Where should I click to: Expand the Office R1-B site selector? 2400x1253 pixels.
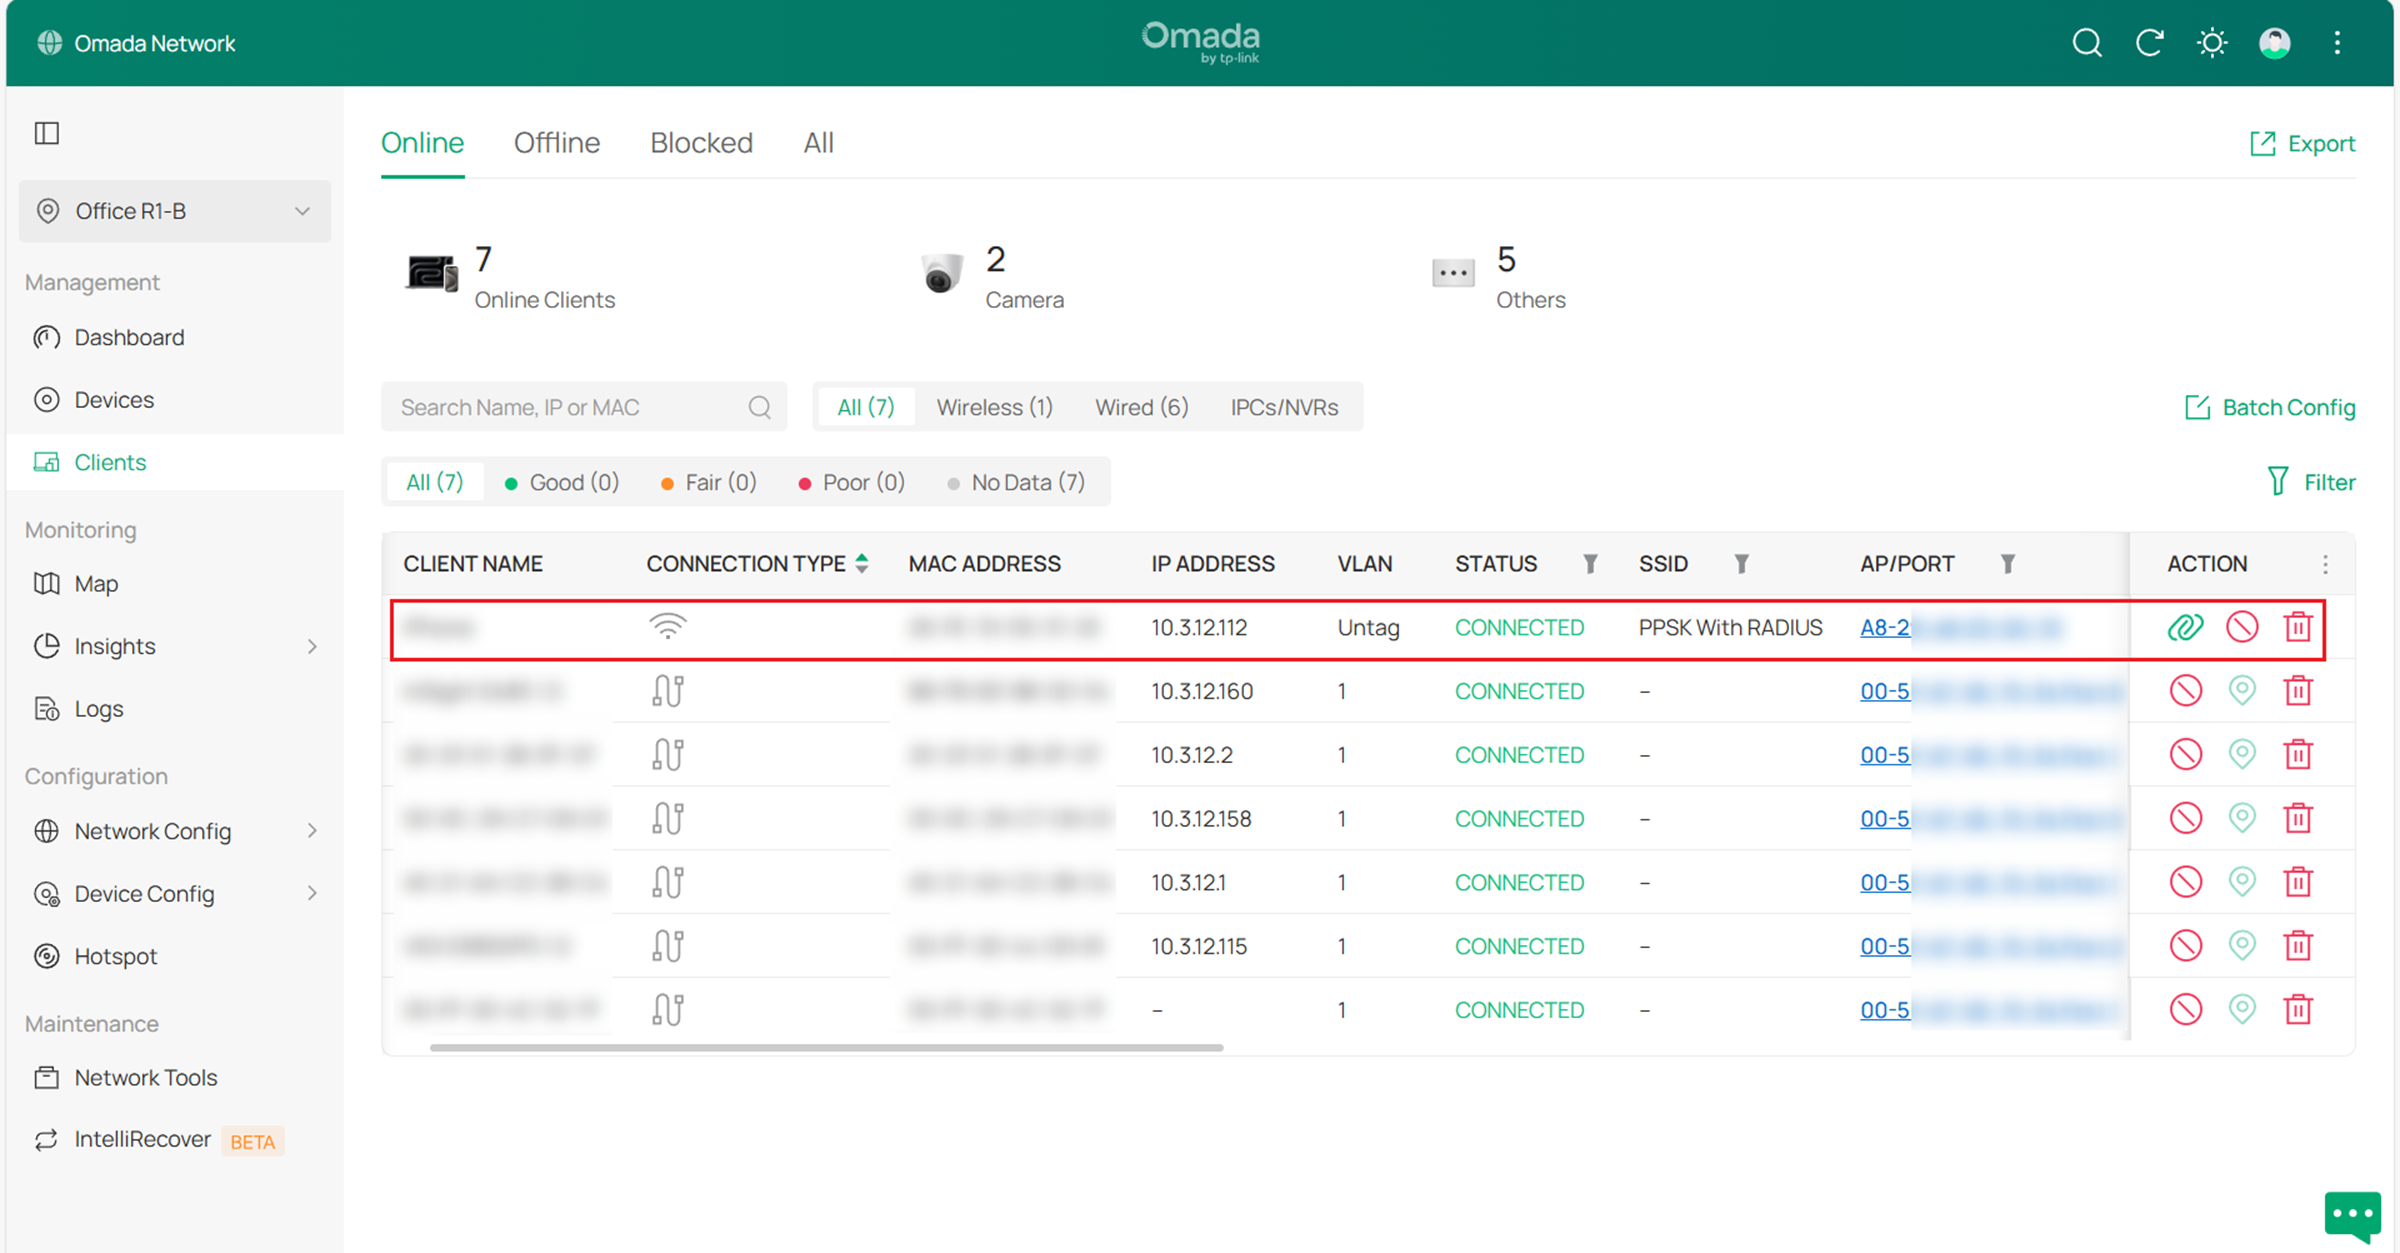175,211
